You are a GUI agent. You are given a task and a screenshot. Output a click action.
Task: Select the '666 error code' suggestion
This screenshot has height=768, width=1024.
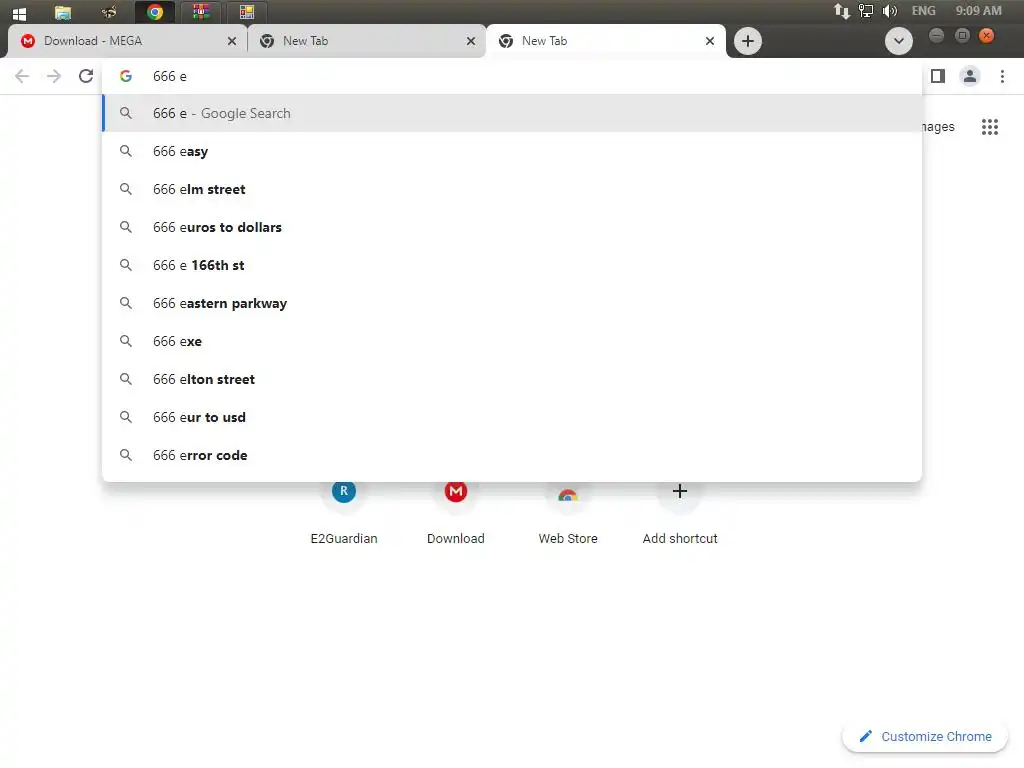pos(512,455)
